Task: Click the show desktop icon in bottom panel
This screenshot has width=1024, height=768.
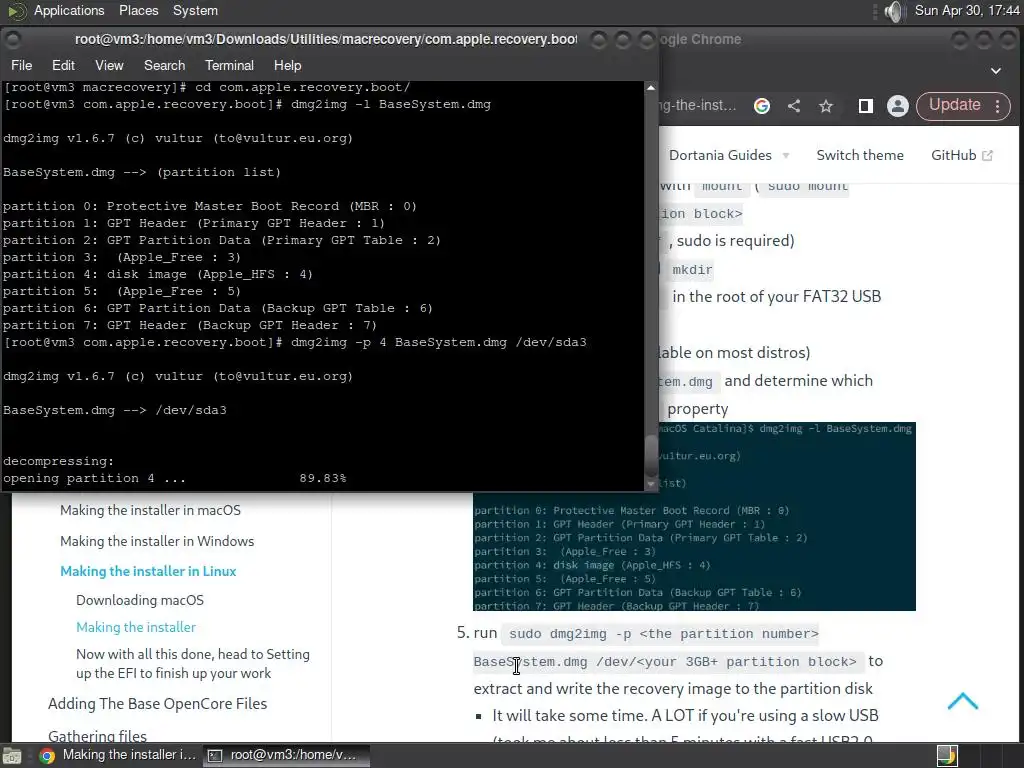Action: click(x=12, y=756)
